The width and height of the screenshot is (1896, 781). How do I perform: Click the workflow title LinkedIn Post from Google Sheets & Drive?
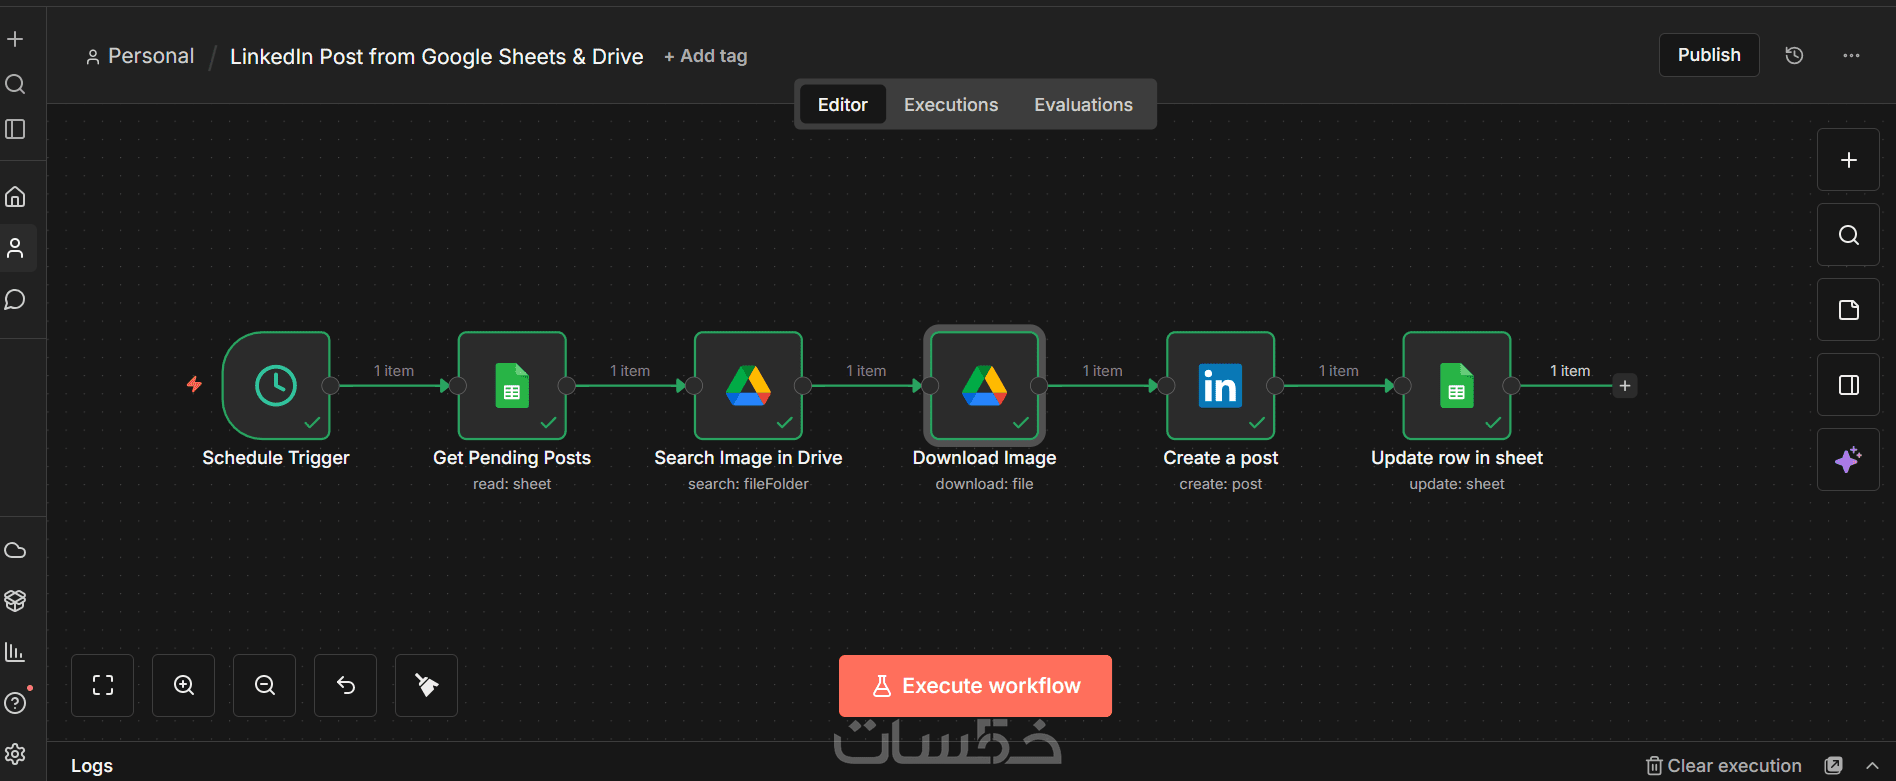[x=436, y=57]
